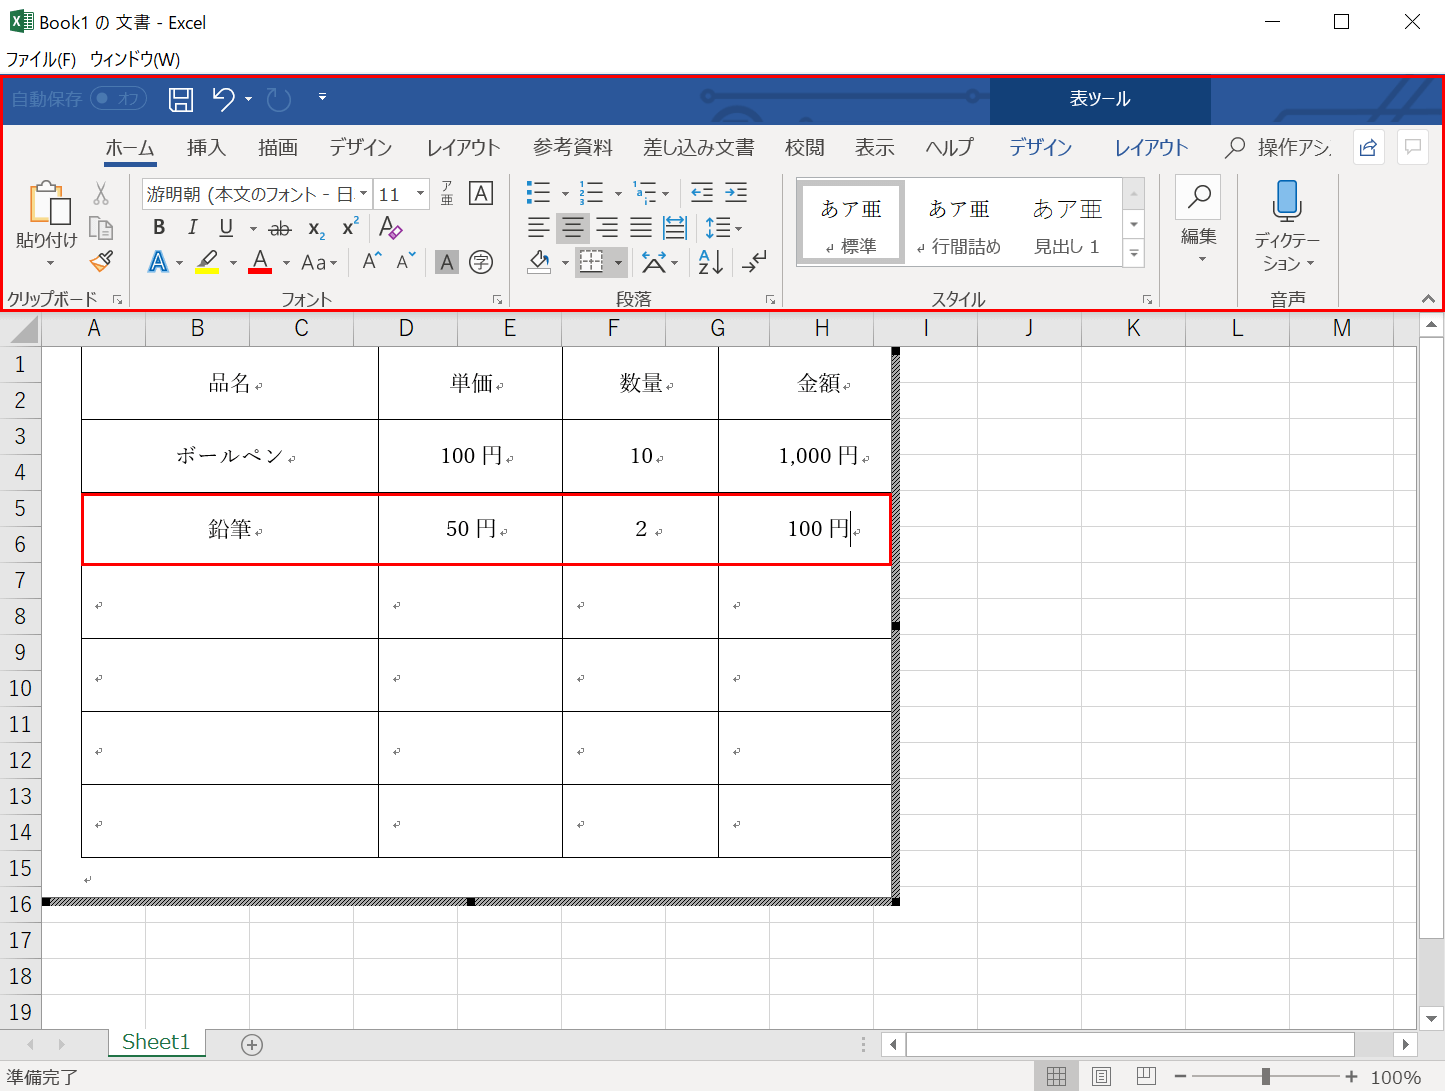The height and width of the screenshot is (1091, 1445).
Task: Click the Justify alignment icon
Action: (641, 228)
